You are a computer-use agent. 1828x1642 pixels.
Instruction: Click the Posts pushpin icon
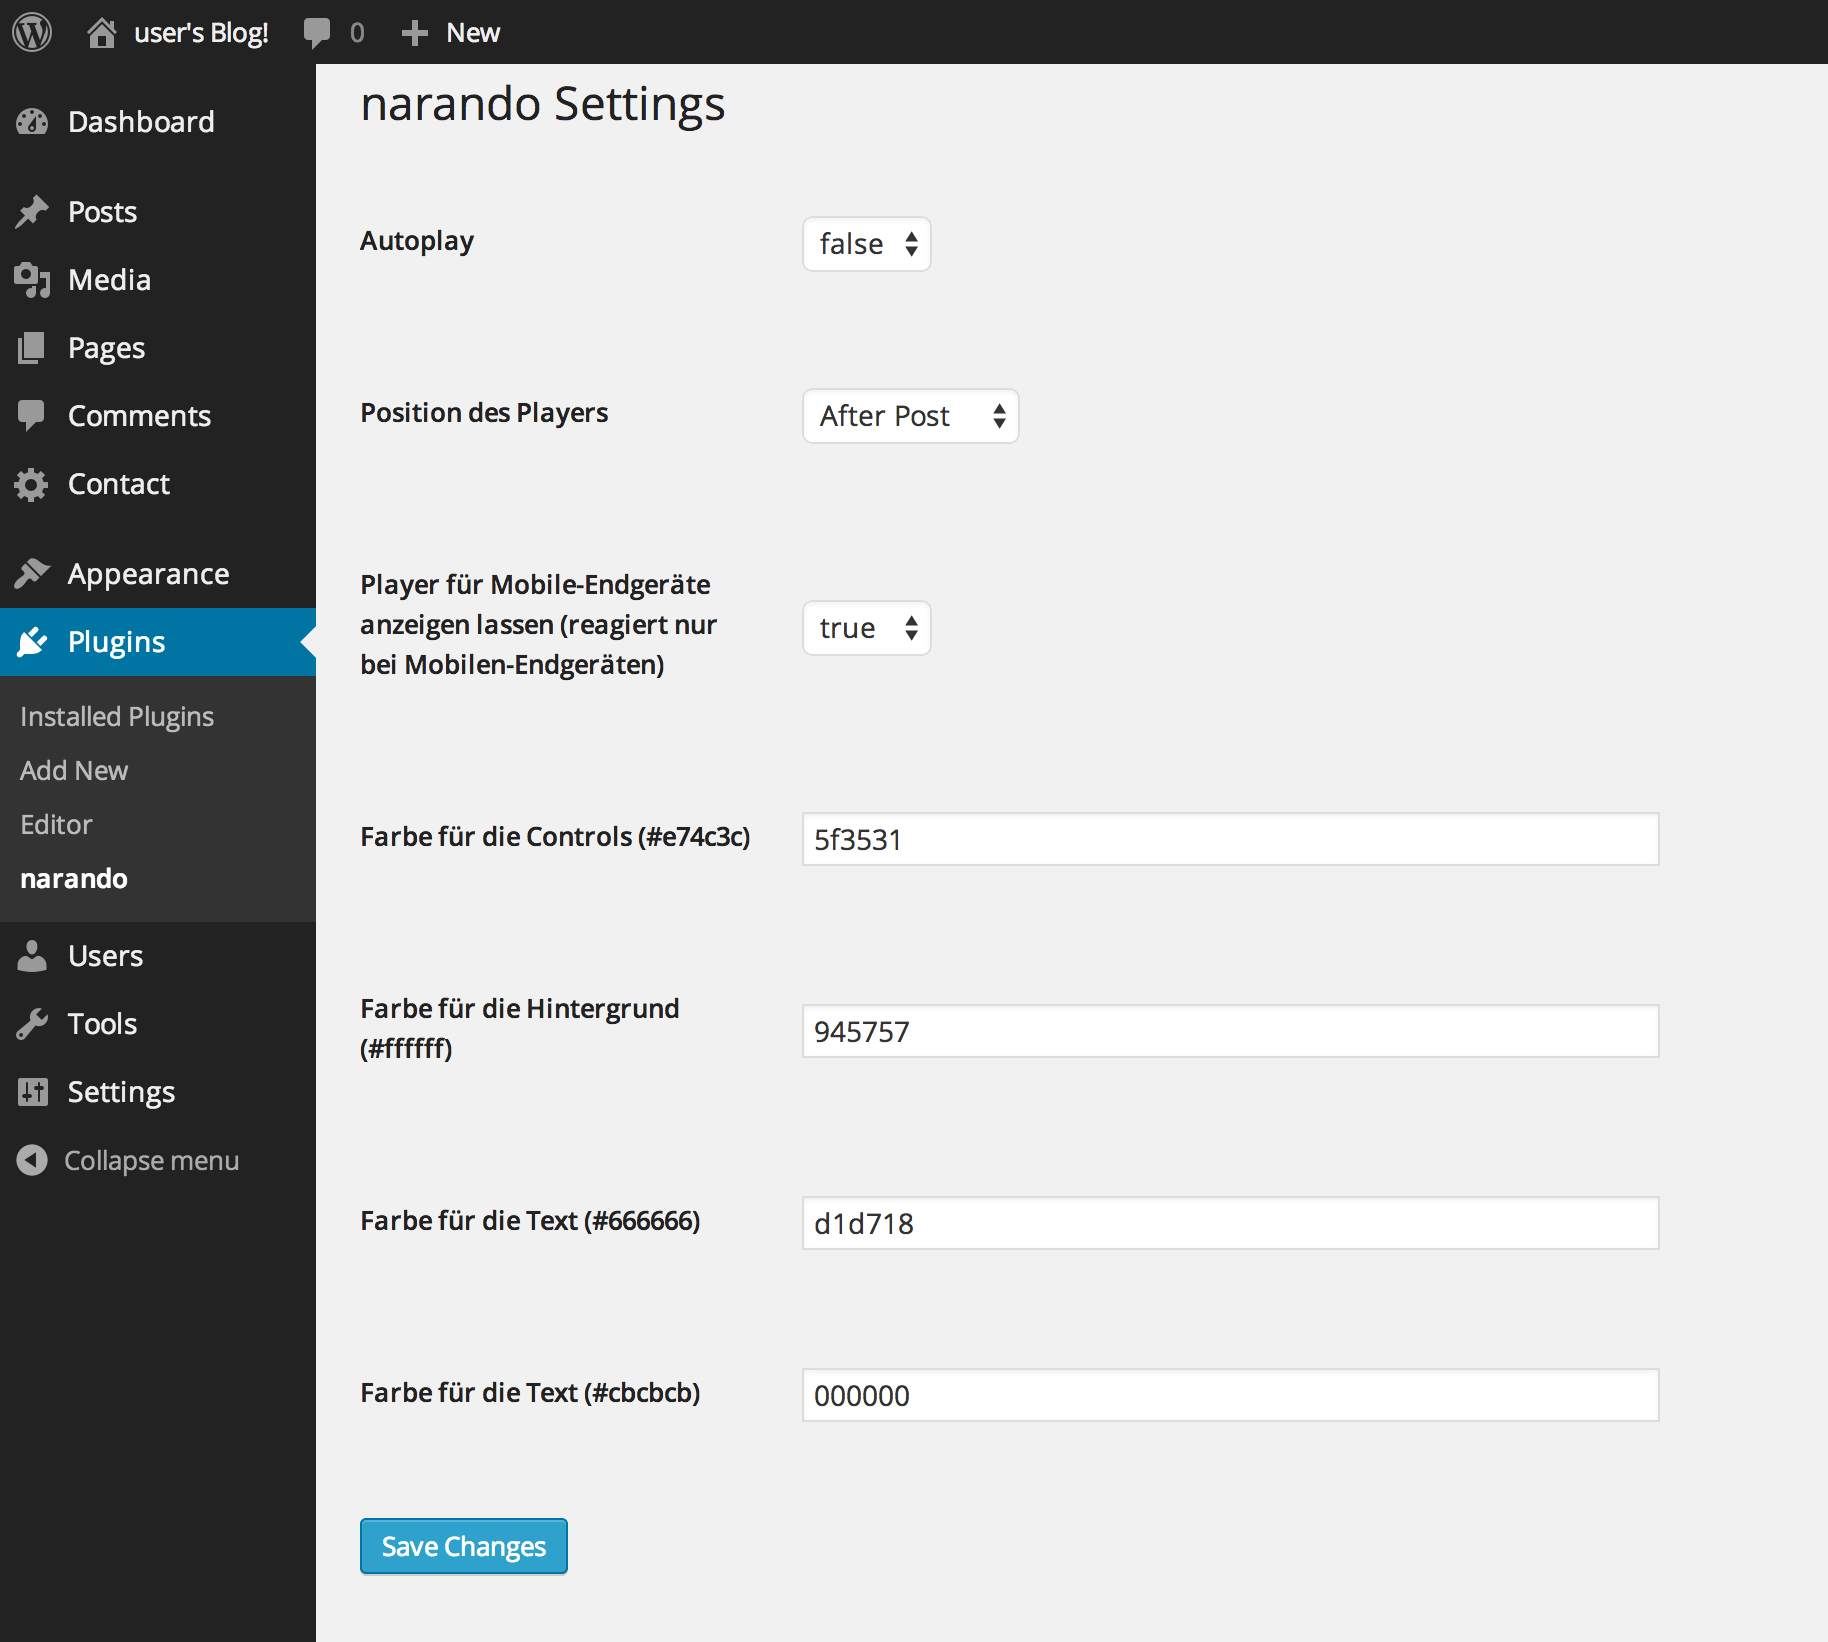(x=32, y=212)
